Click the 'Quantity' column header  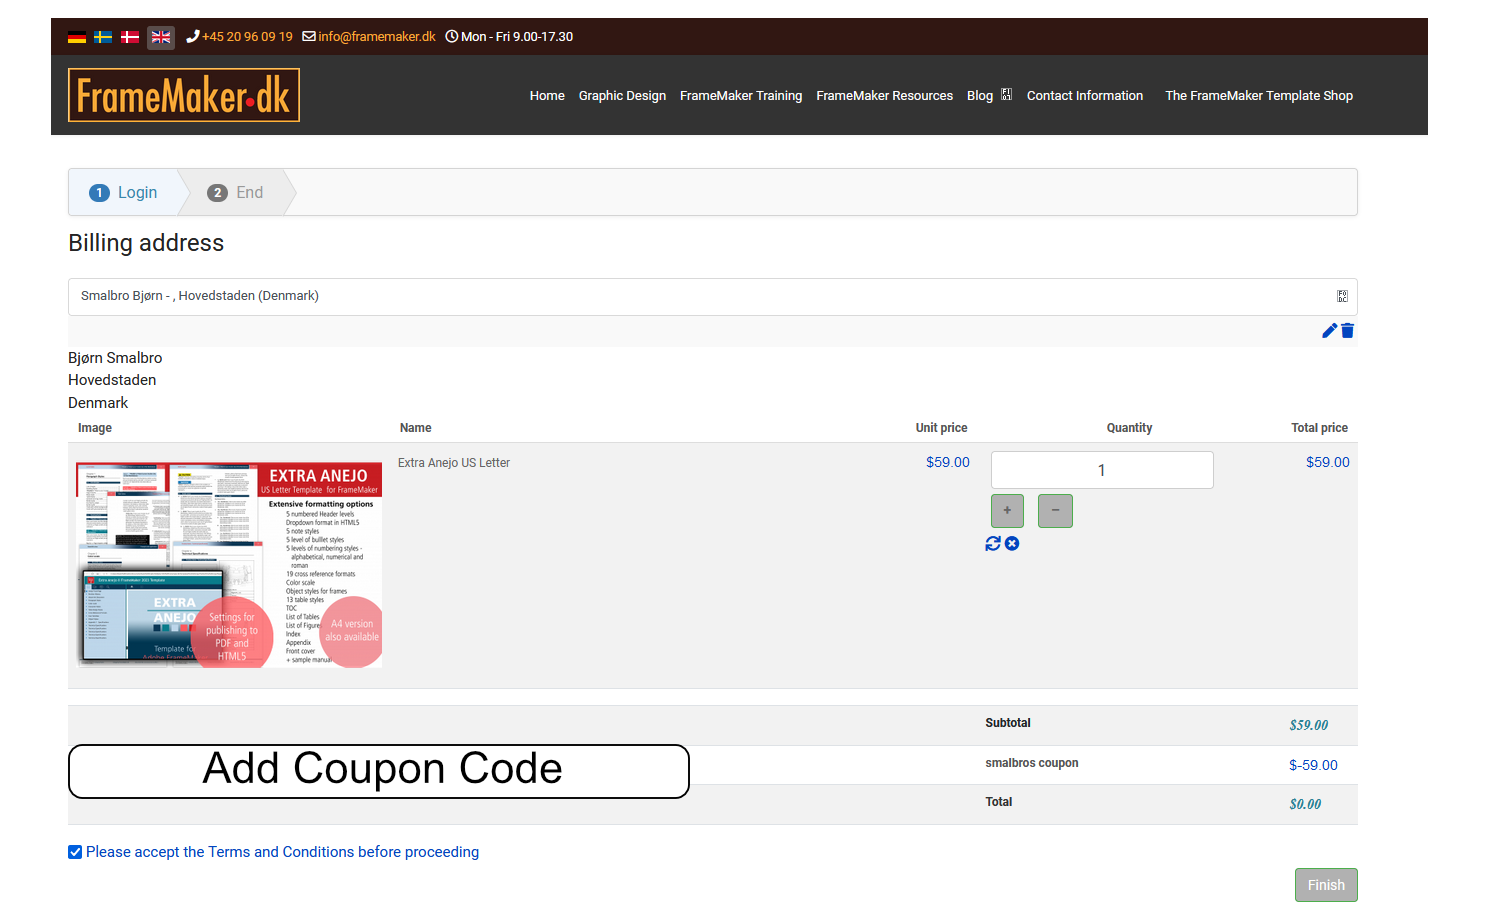pos(1129,428)
